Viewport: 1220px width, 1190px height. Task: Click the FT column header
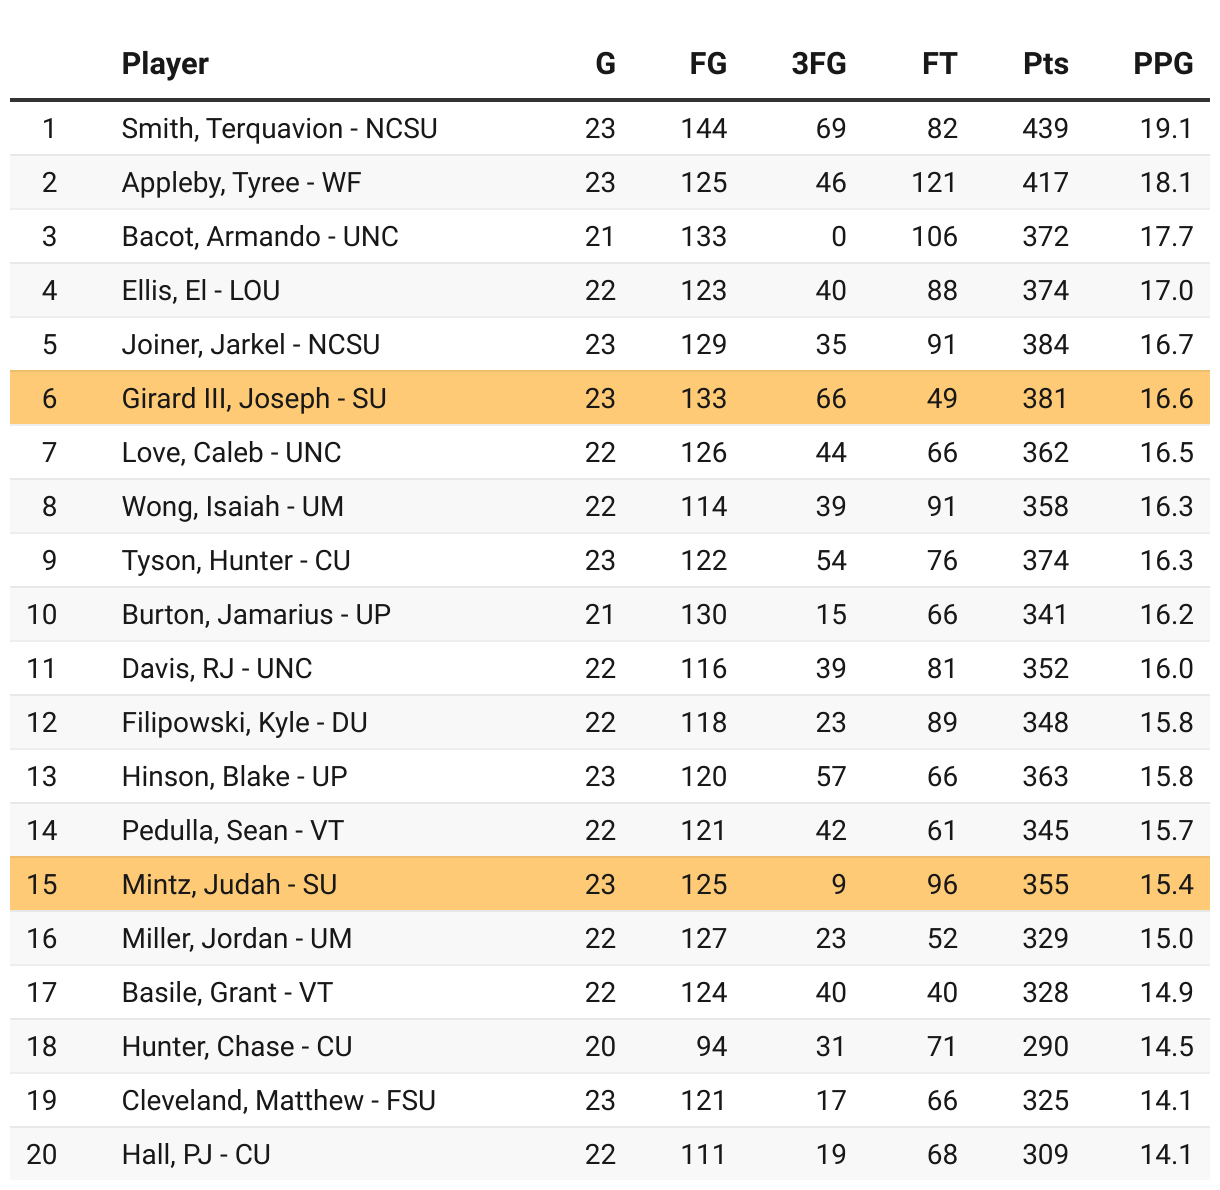pos(939,64)
